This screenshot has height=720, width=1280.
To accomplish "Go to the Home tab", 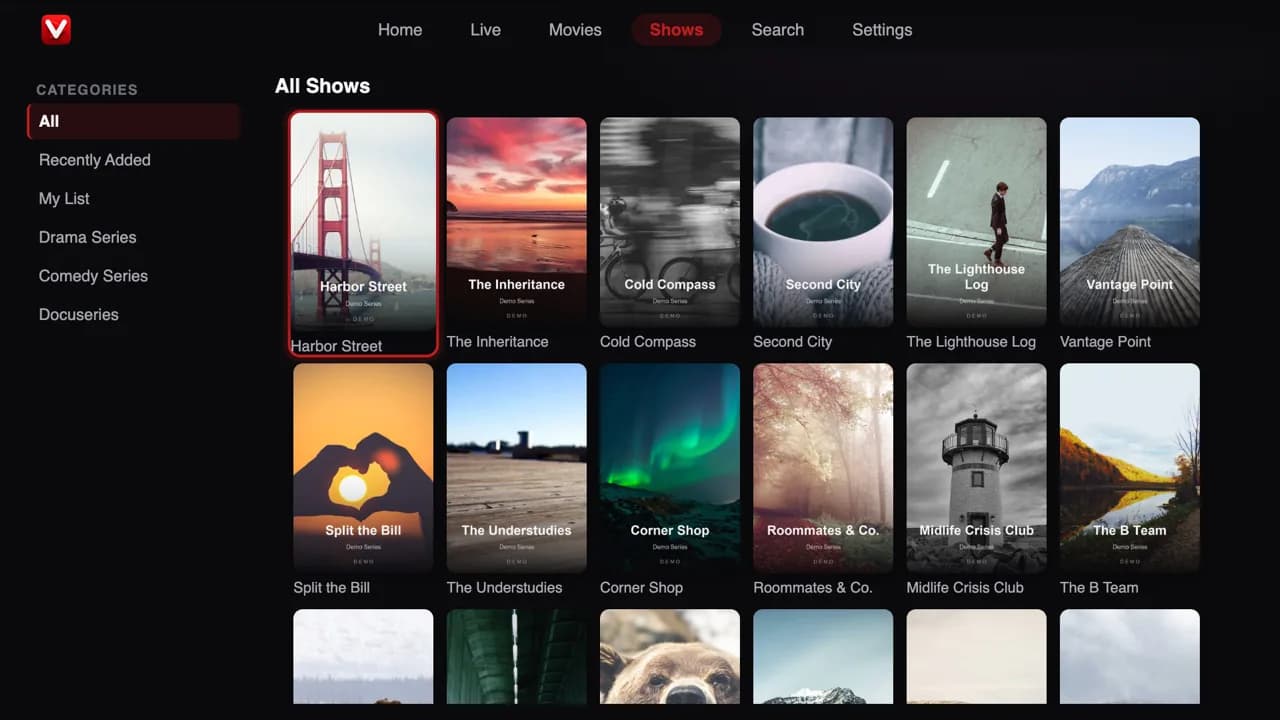I will coord(400,30).
